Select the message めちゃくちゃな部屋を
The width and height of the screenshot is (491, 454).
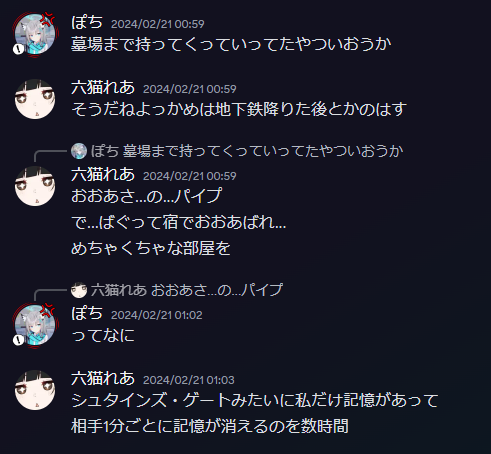point(151,248)
